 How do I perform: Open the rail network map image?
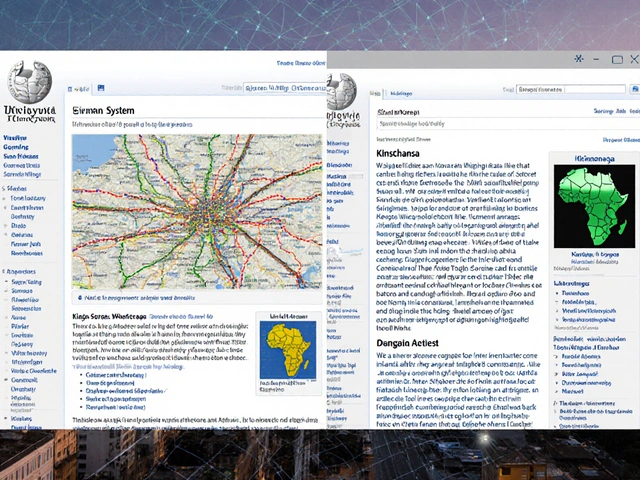coord(197,211)
